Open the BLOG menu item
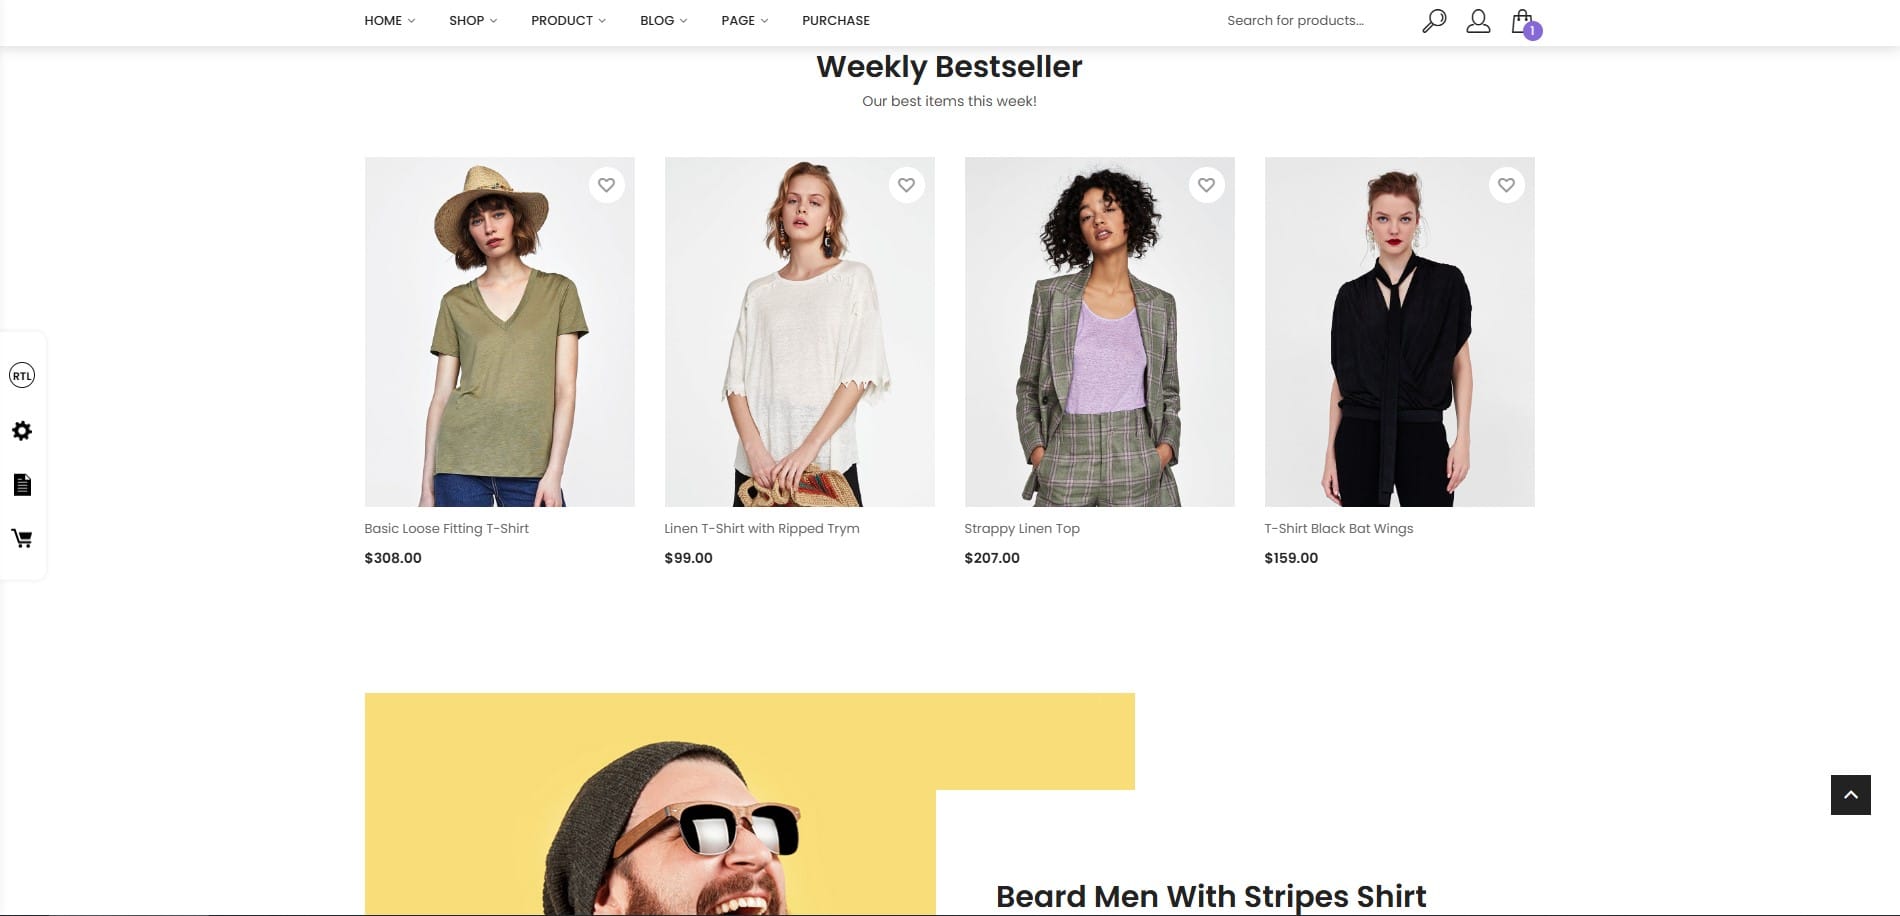This screenshot has height=916, width=1900. (x=663, y=21)
